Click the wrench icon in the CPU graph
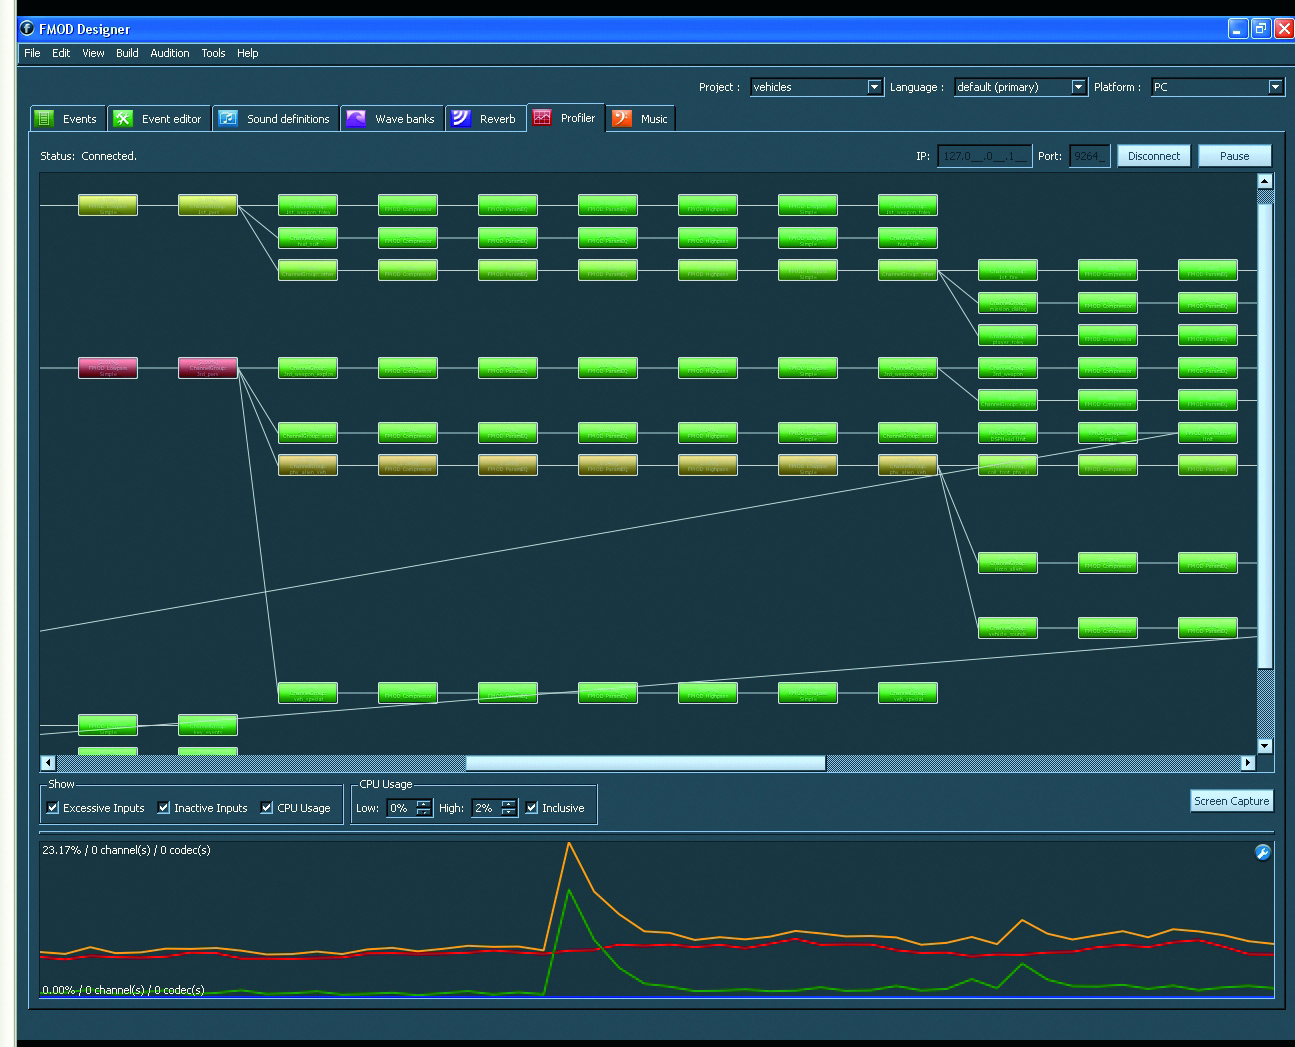Screen dimensions: 1295x1047 1262,852
